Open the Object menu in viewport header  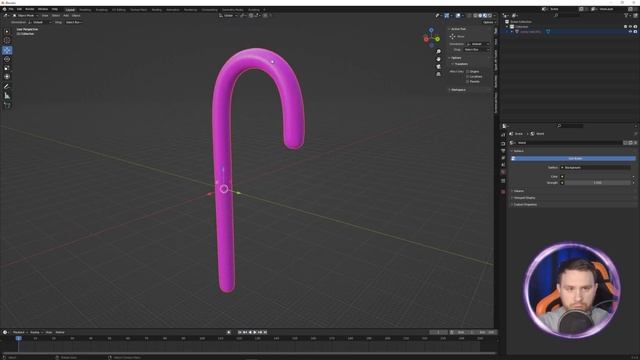pyautogui.click(x=76, y=16)
